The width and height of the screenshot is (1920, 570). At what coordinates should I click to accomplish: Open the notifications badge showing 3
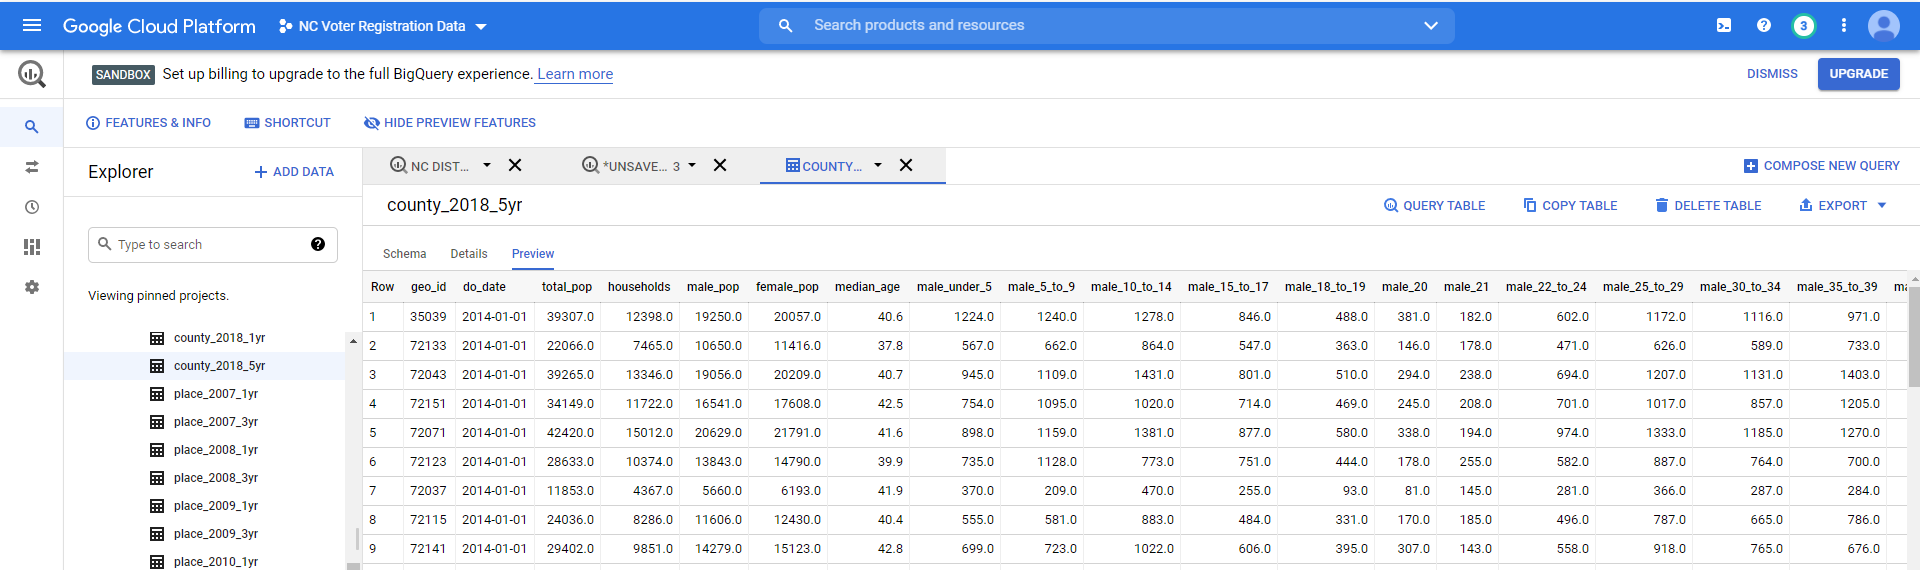(1803, 26)
